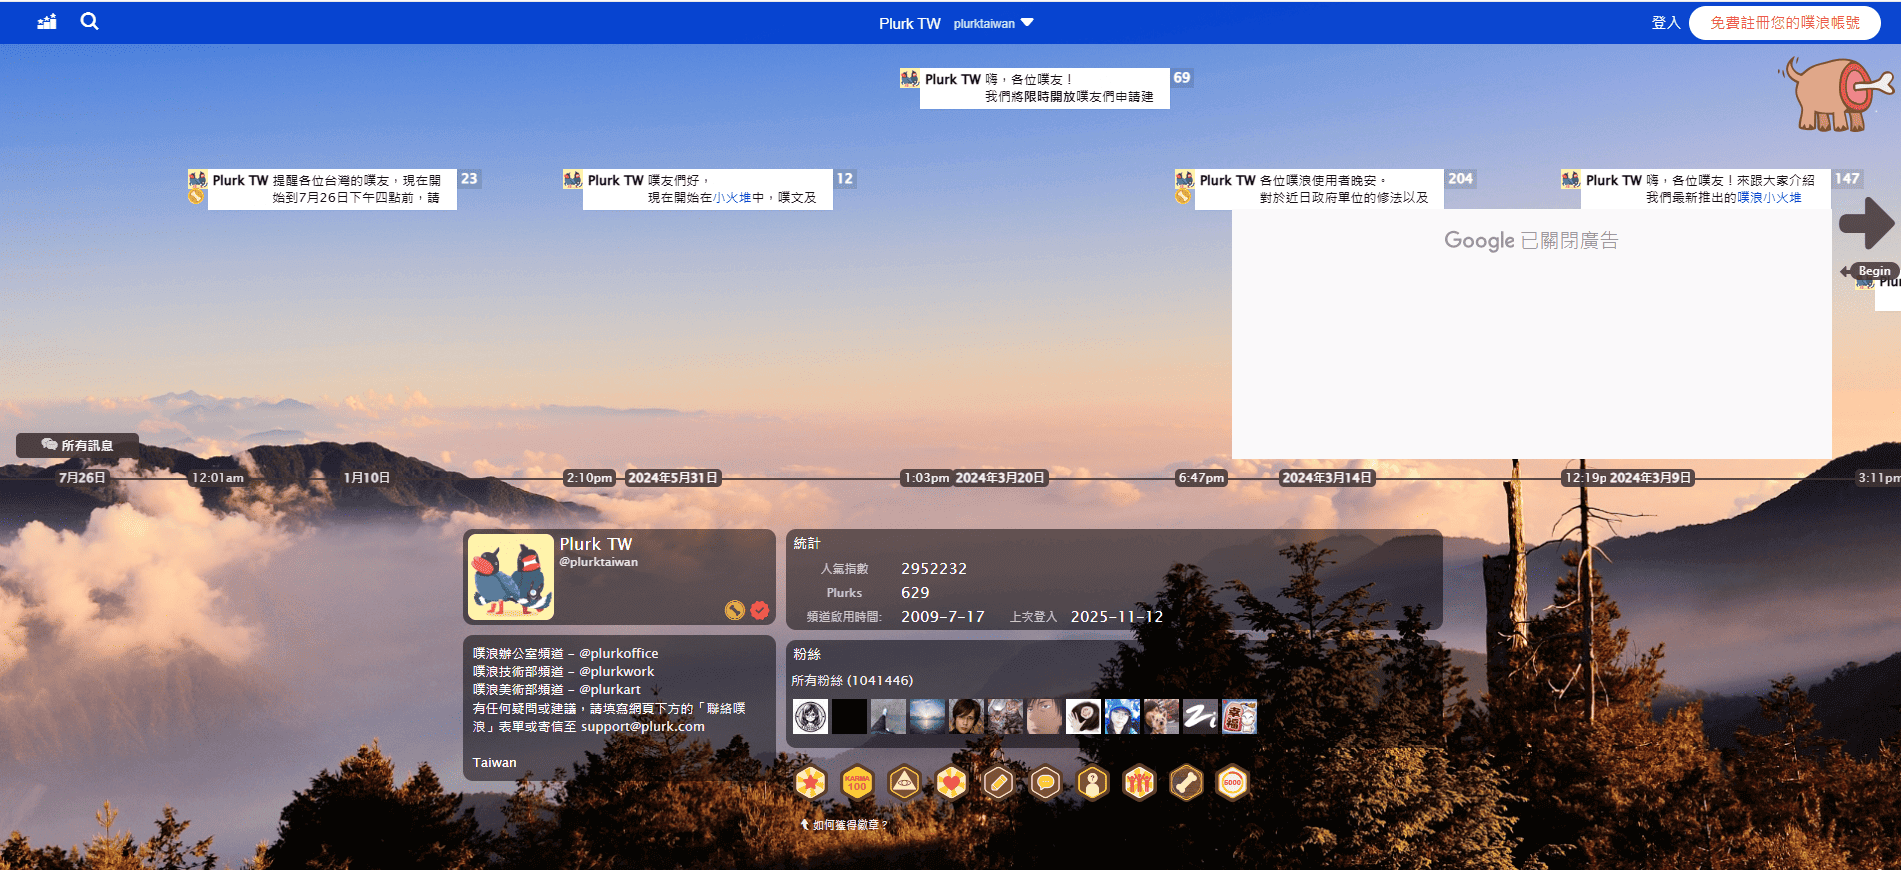Image resolution: width=1901 pixels, height=870 pixels.
Task: Click the 5000 milestone badge
Action: (x=1233, y=782)
